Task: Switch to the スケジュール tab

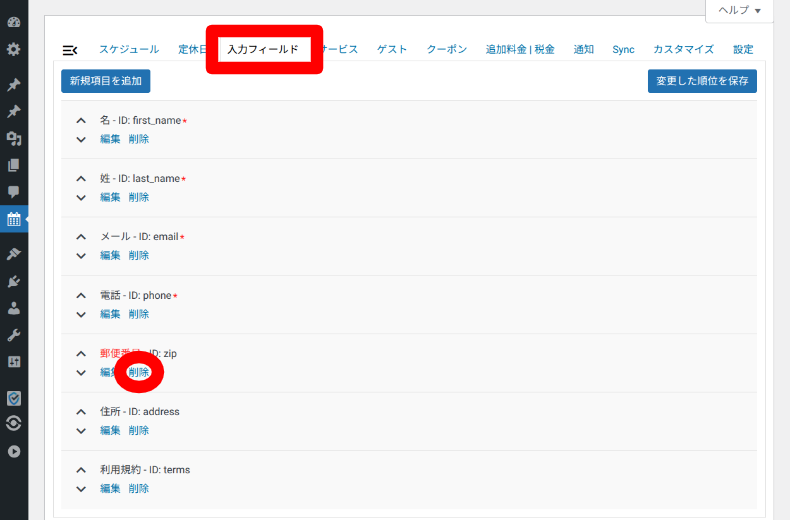Action: pyautogui.click(x=129, y=49)
